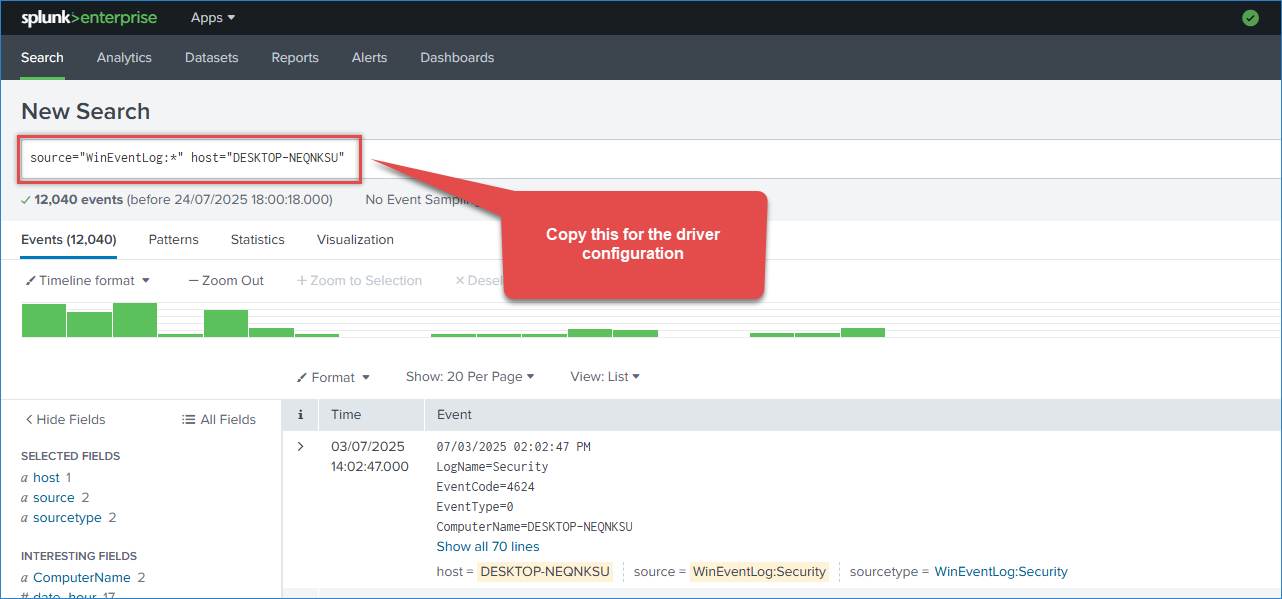Open the Show: 20 Per Page dropdown

[470, 377]
